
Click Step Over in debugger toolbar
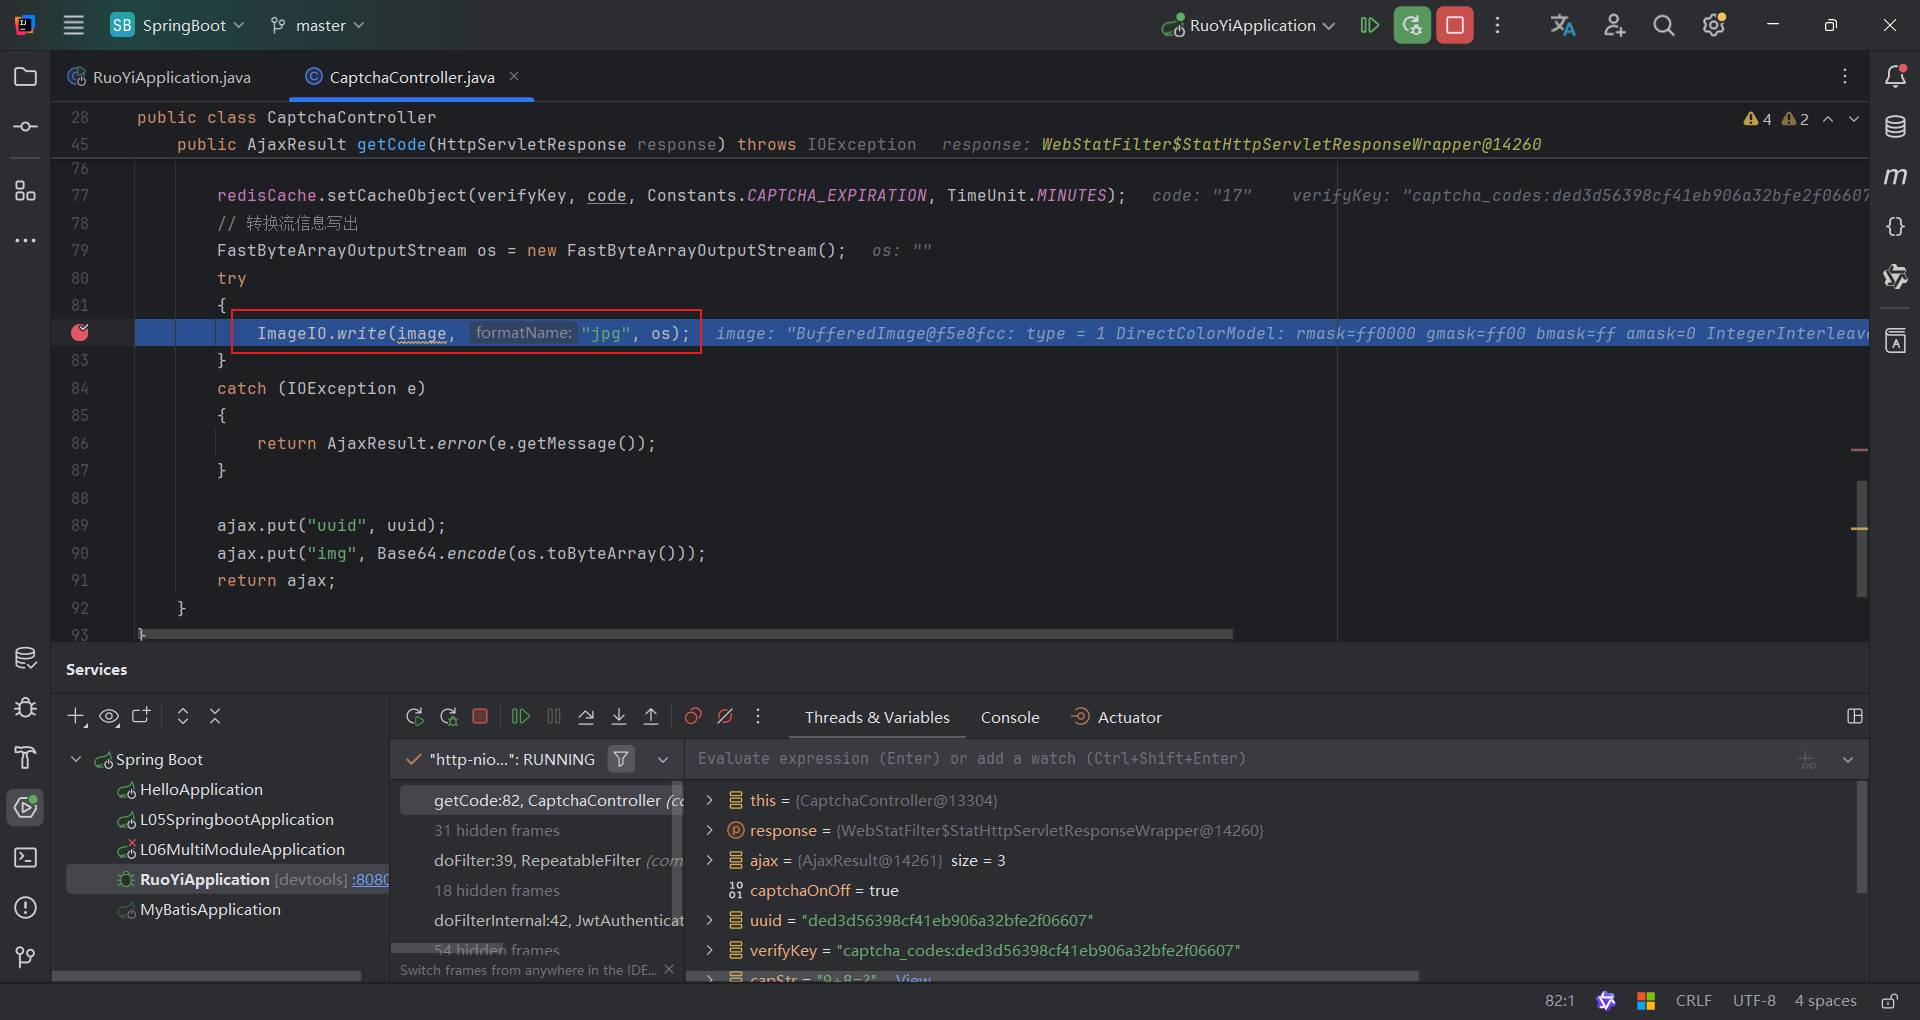click(586, 716)
